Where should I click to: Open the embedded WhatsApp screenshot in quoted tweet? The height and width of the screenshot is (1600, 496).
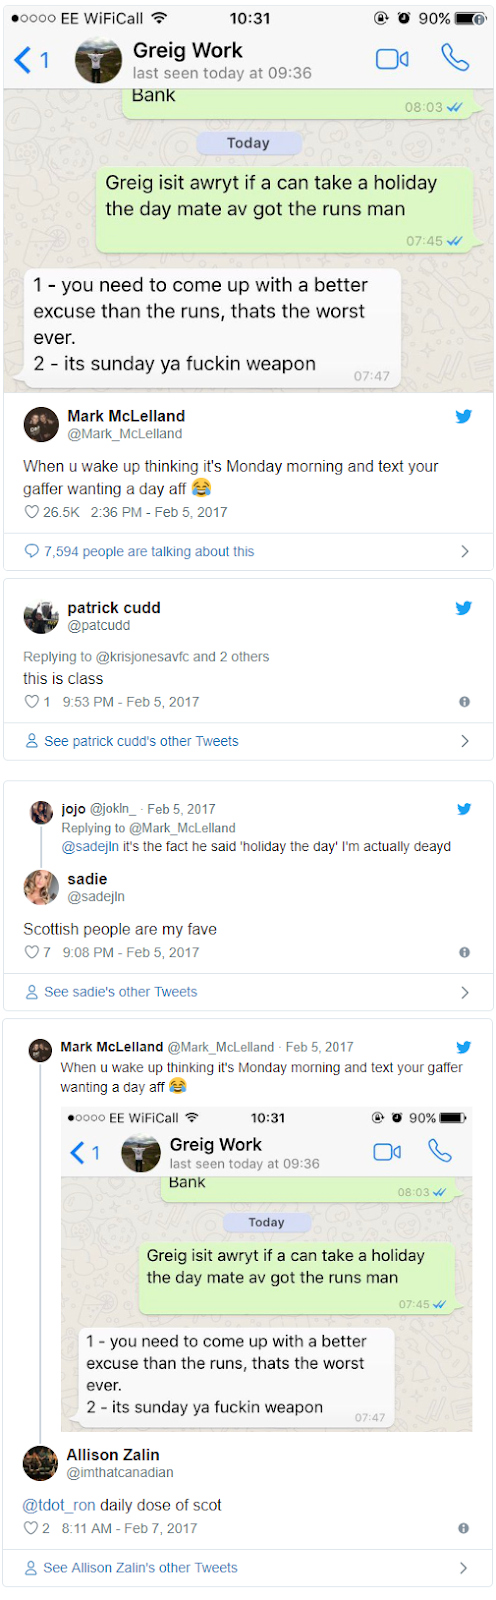tap(266, 1269)
